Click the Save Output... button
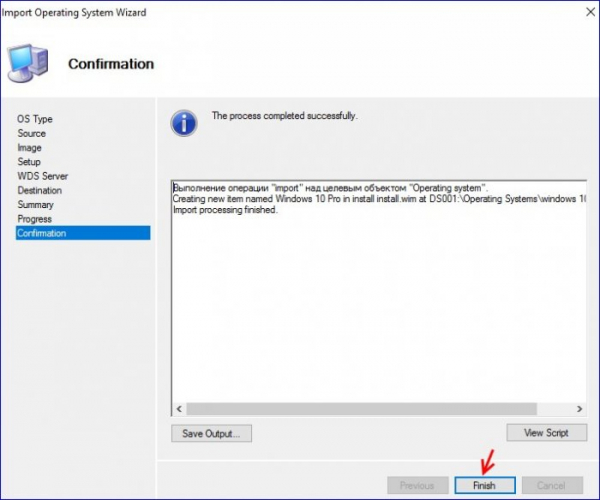The height and width of the screenshot is (500, 600). (x=211, y=433)
